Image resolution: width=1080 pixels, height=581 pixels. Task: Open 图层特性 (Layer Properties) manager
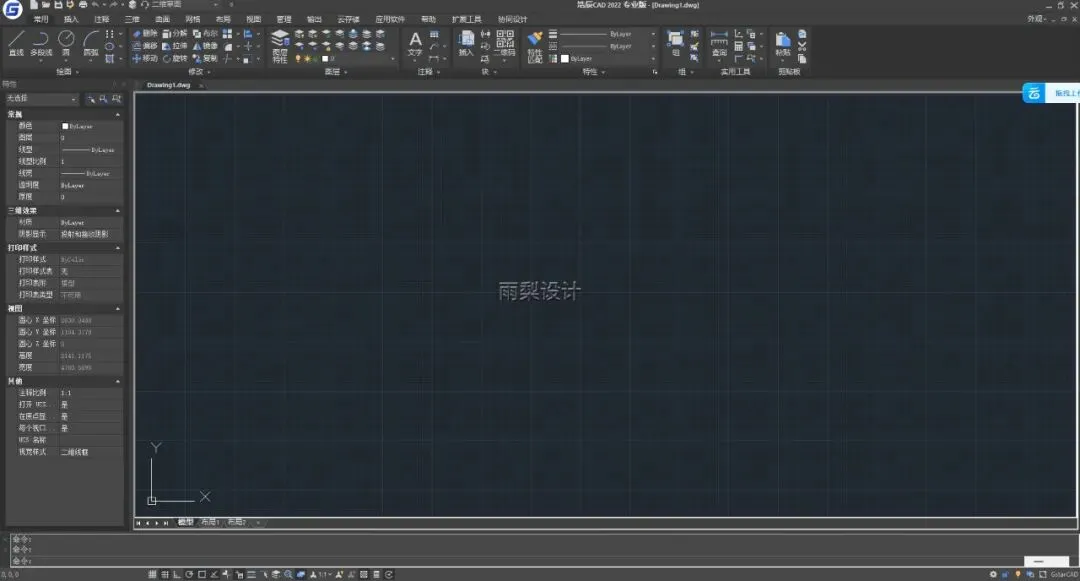tap(280, 46)
